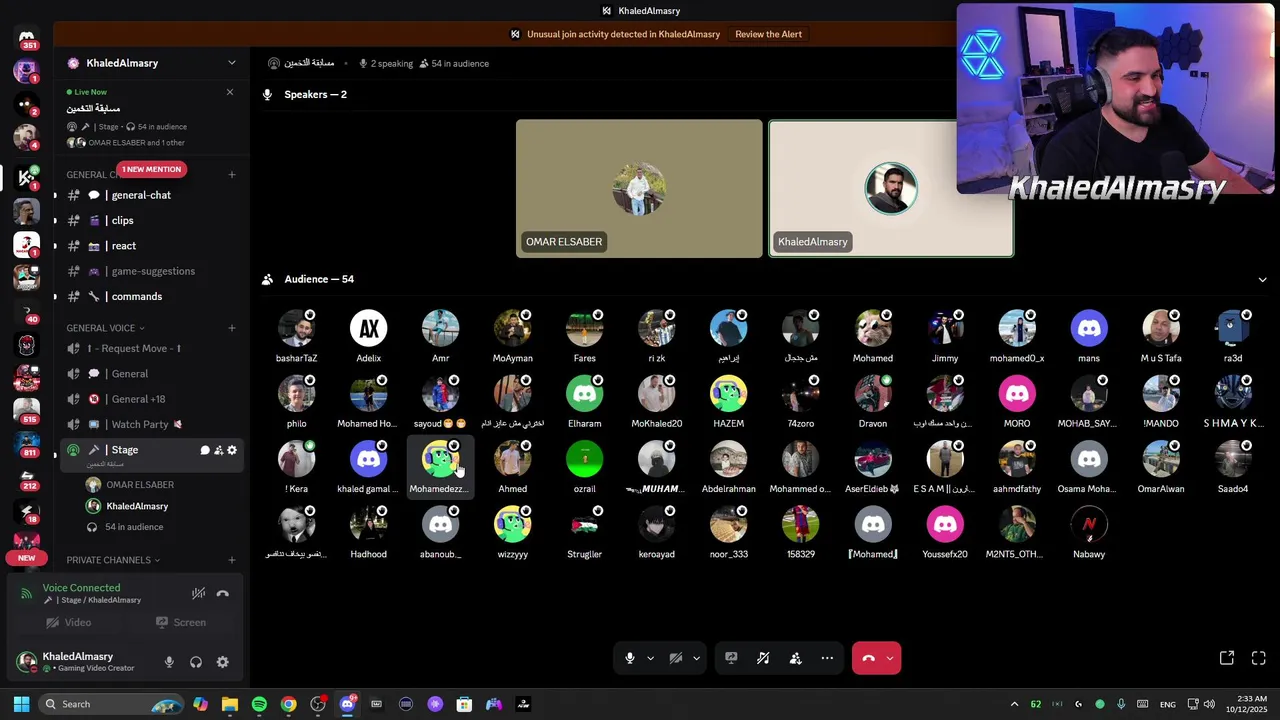Open the volume control in system tray

(1209, 704)
